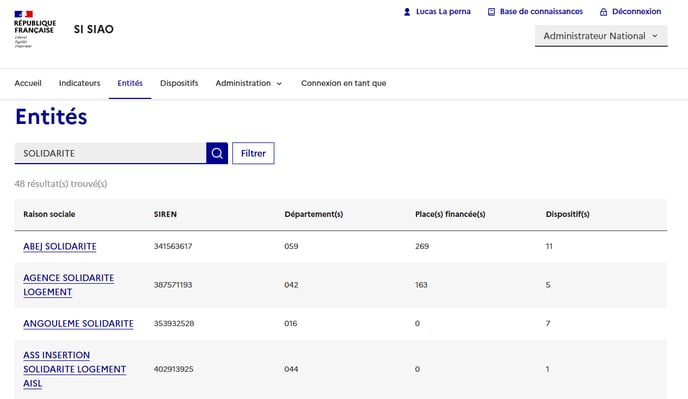Image resolution: width=688 pixels, height=399 pixels.
Task: Open AGENCE SOLIDARITE LOGEMENT entity link
Action: [x=68, y=285]
